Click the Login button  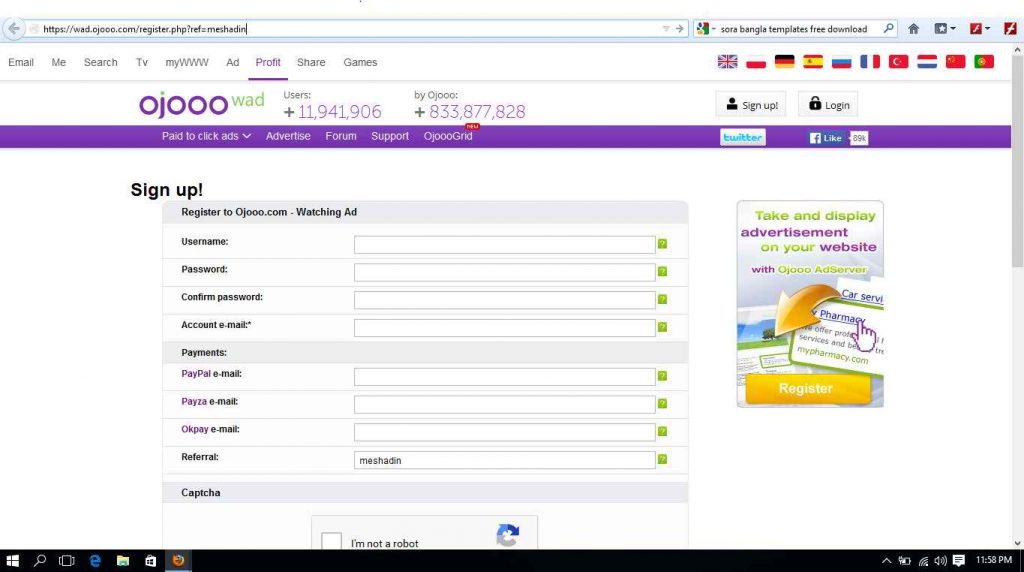pos(828,105)
